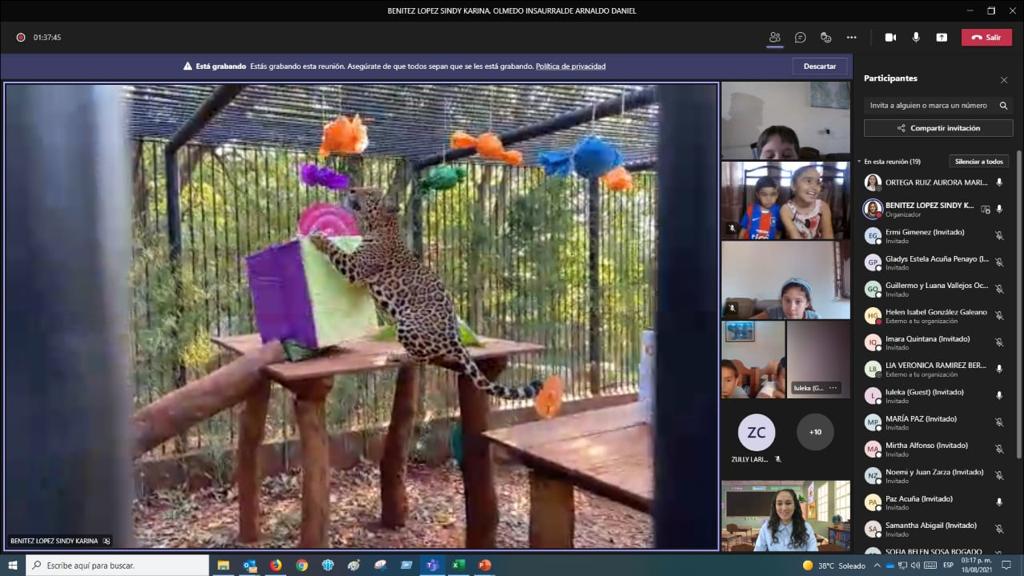Click mic icon for BENITEZ LOPEZ SINDY
Image resolution: width=1024 pixels, height=576 pixels.
coord(999,209)
